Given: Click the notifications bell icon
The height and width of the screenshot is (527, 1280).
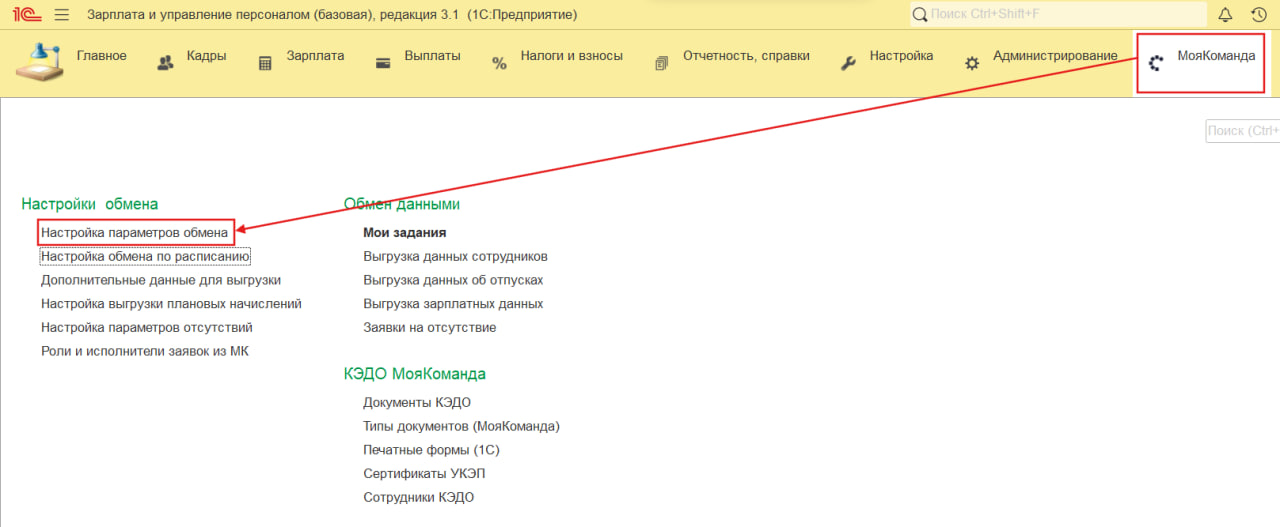Looking at the screenshot, I should click(x=1225, y=15).
